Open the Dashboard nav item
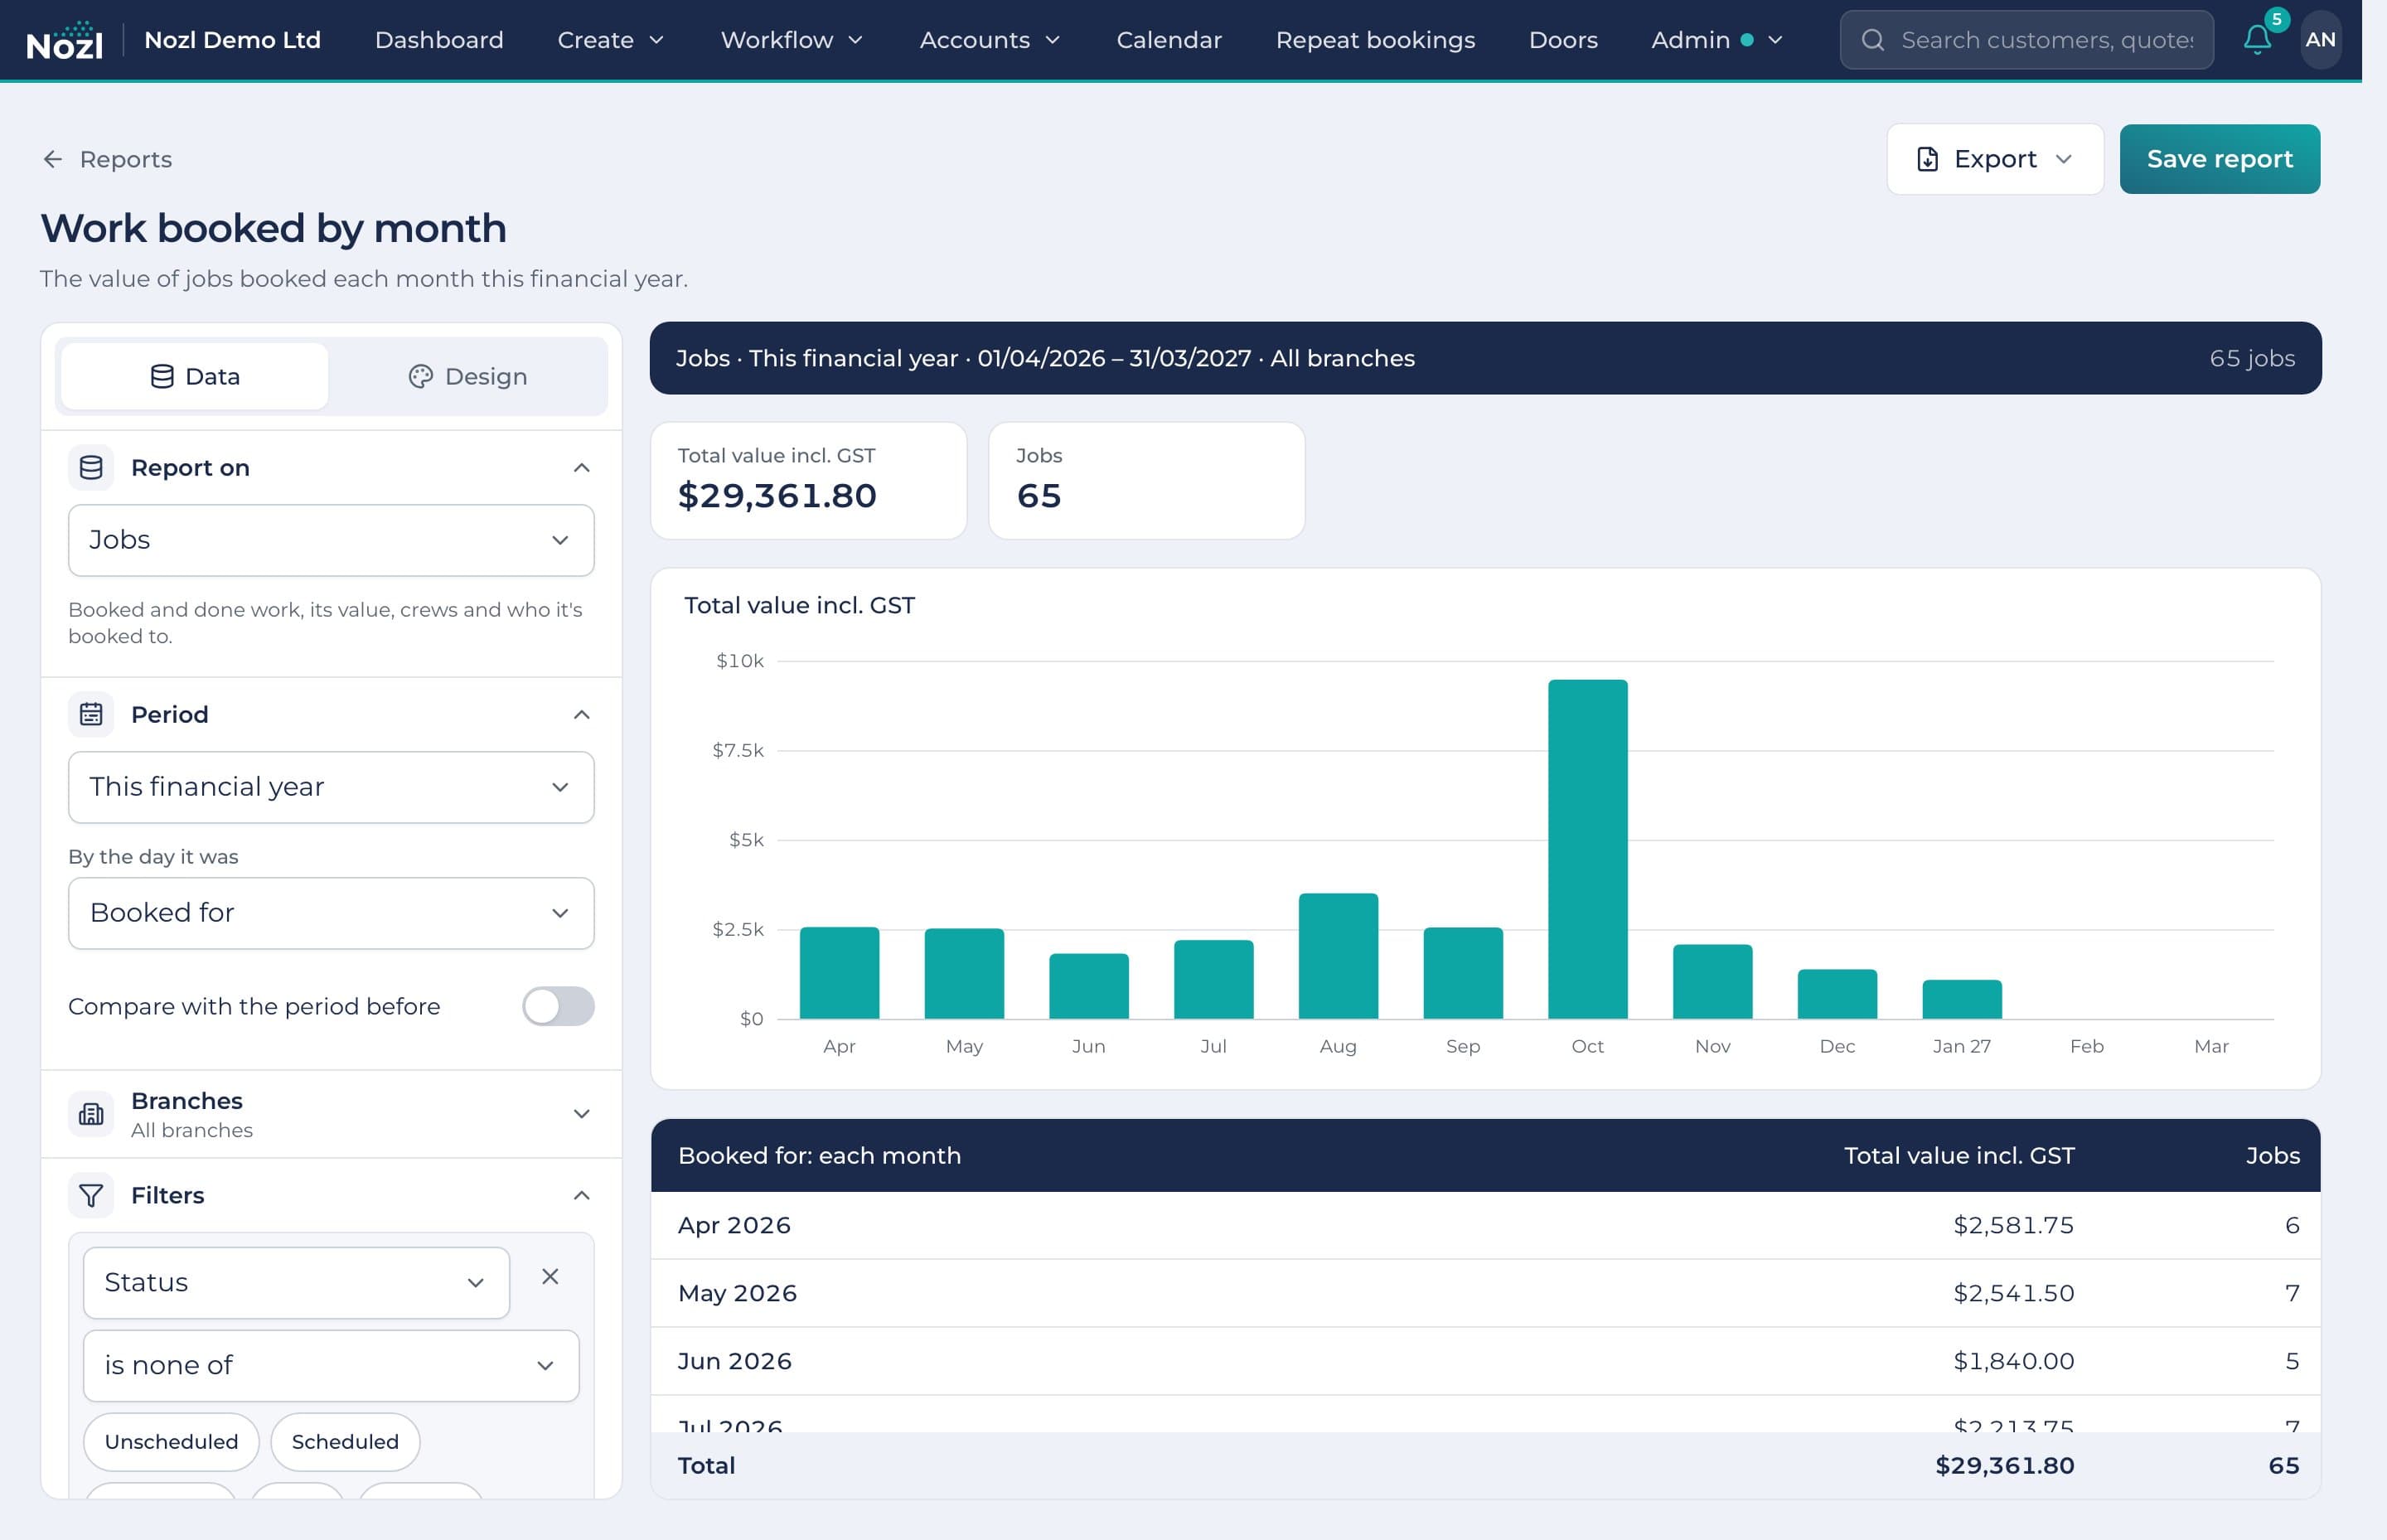 (439, 40)
